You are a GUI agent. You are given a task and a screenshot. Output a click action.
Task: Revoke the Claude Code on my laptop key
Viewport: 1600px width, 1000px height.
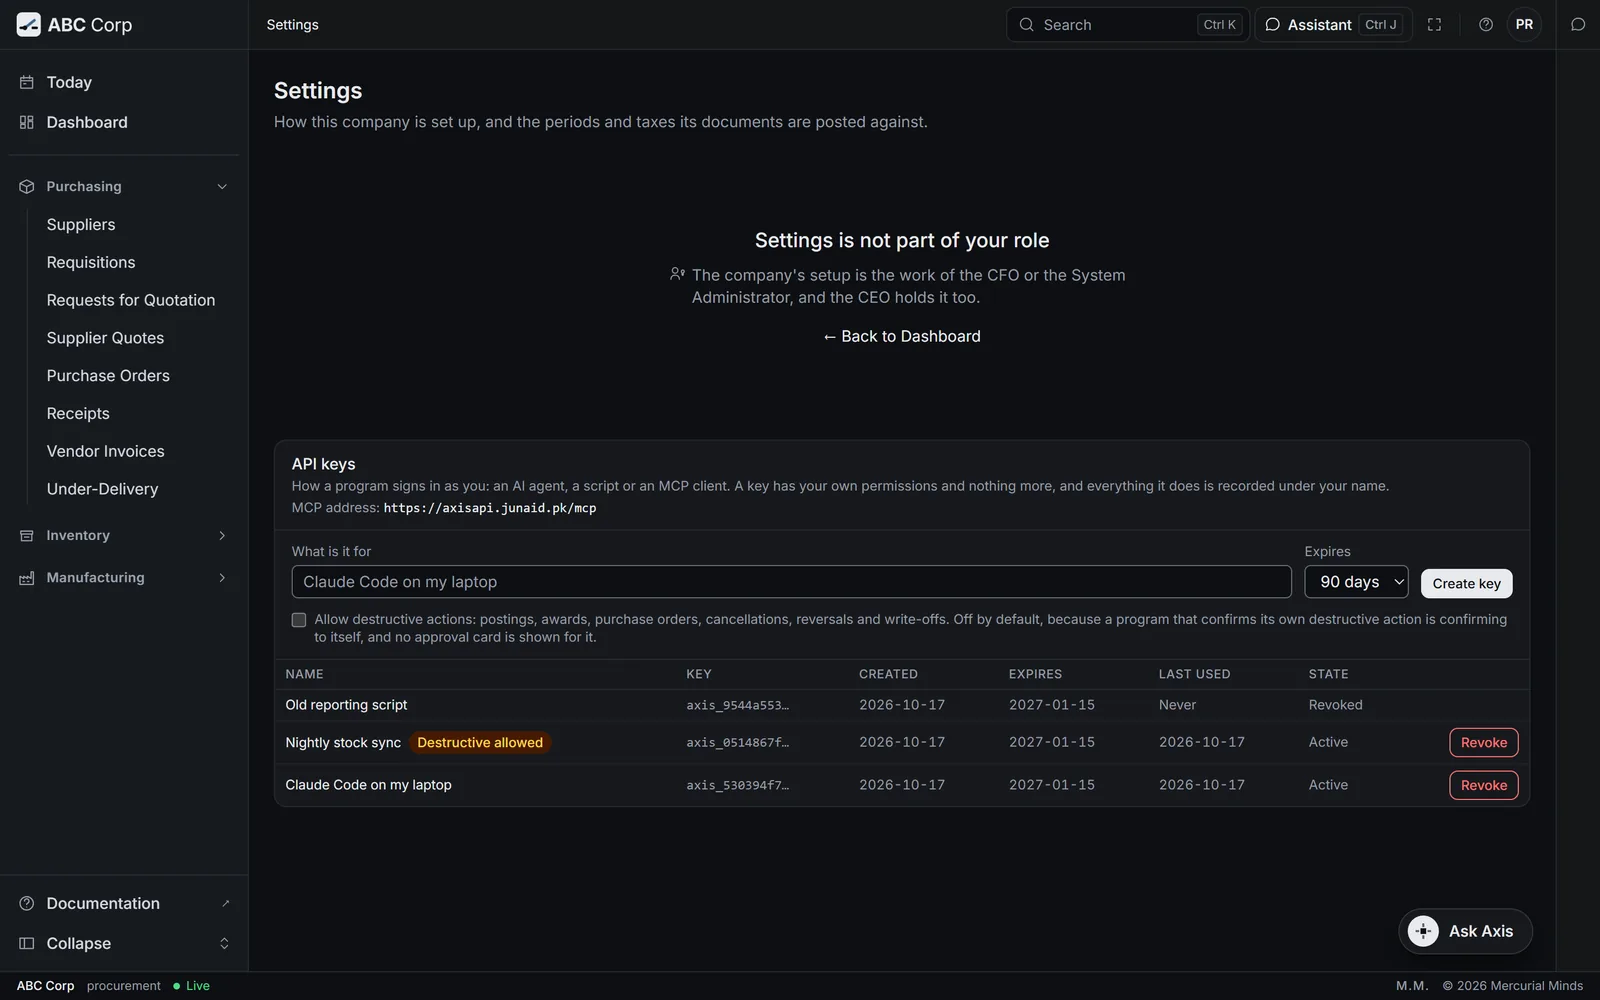(x=1483, y=785)
